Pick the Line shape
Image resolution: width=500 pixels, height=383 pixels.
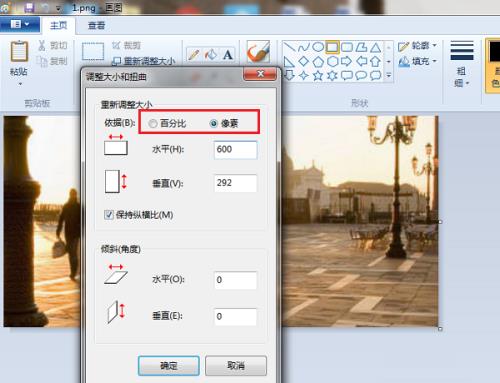289,47
